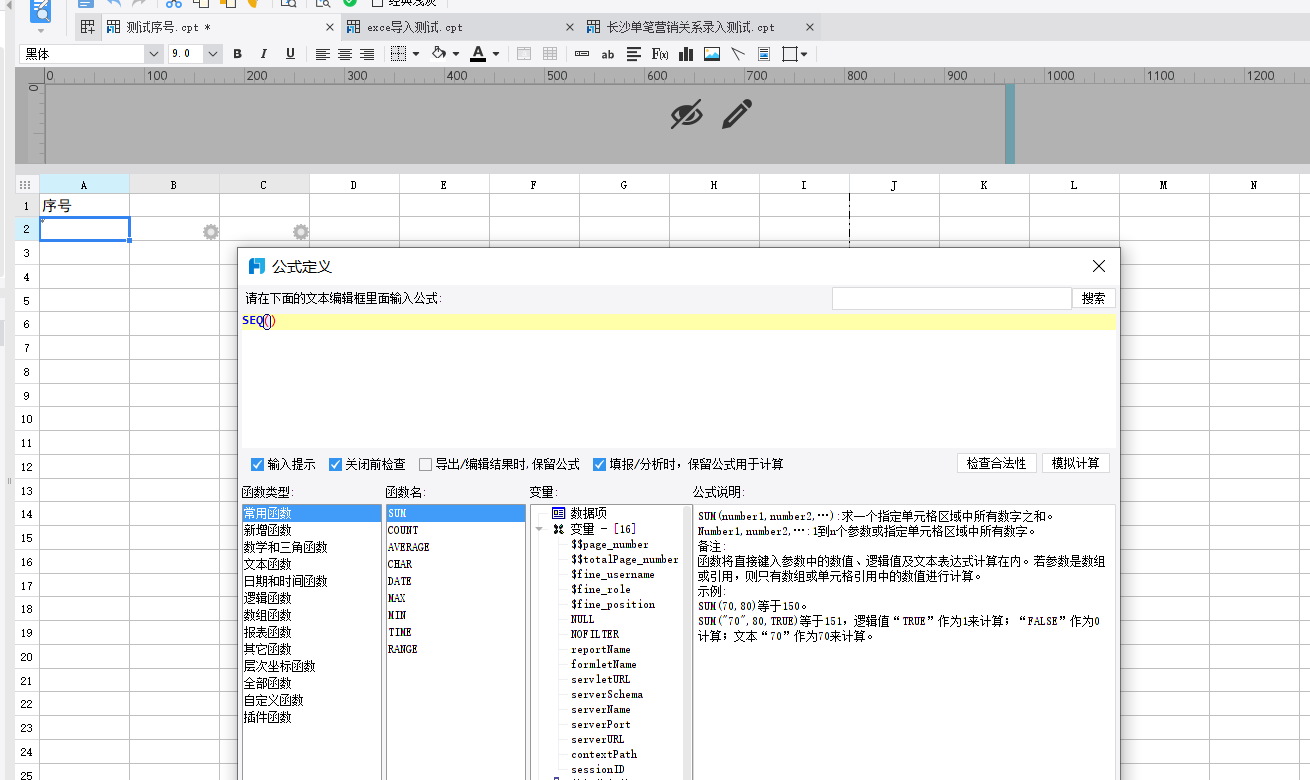Toggle underline formatting in the toolbar
This screenshot has height=780, width=1310.
pos(290,54)
